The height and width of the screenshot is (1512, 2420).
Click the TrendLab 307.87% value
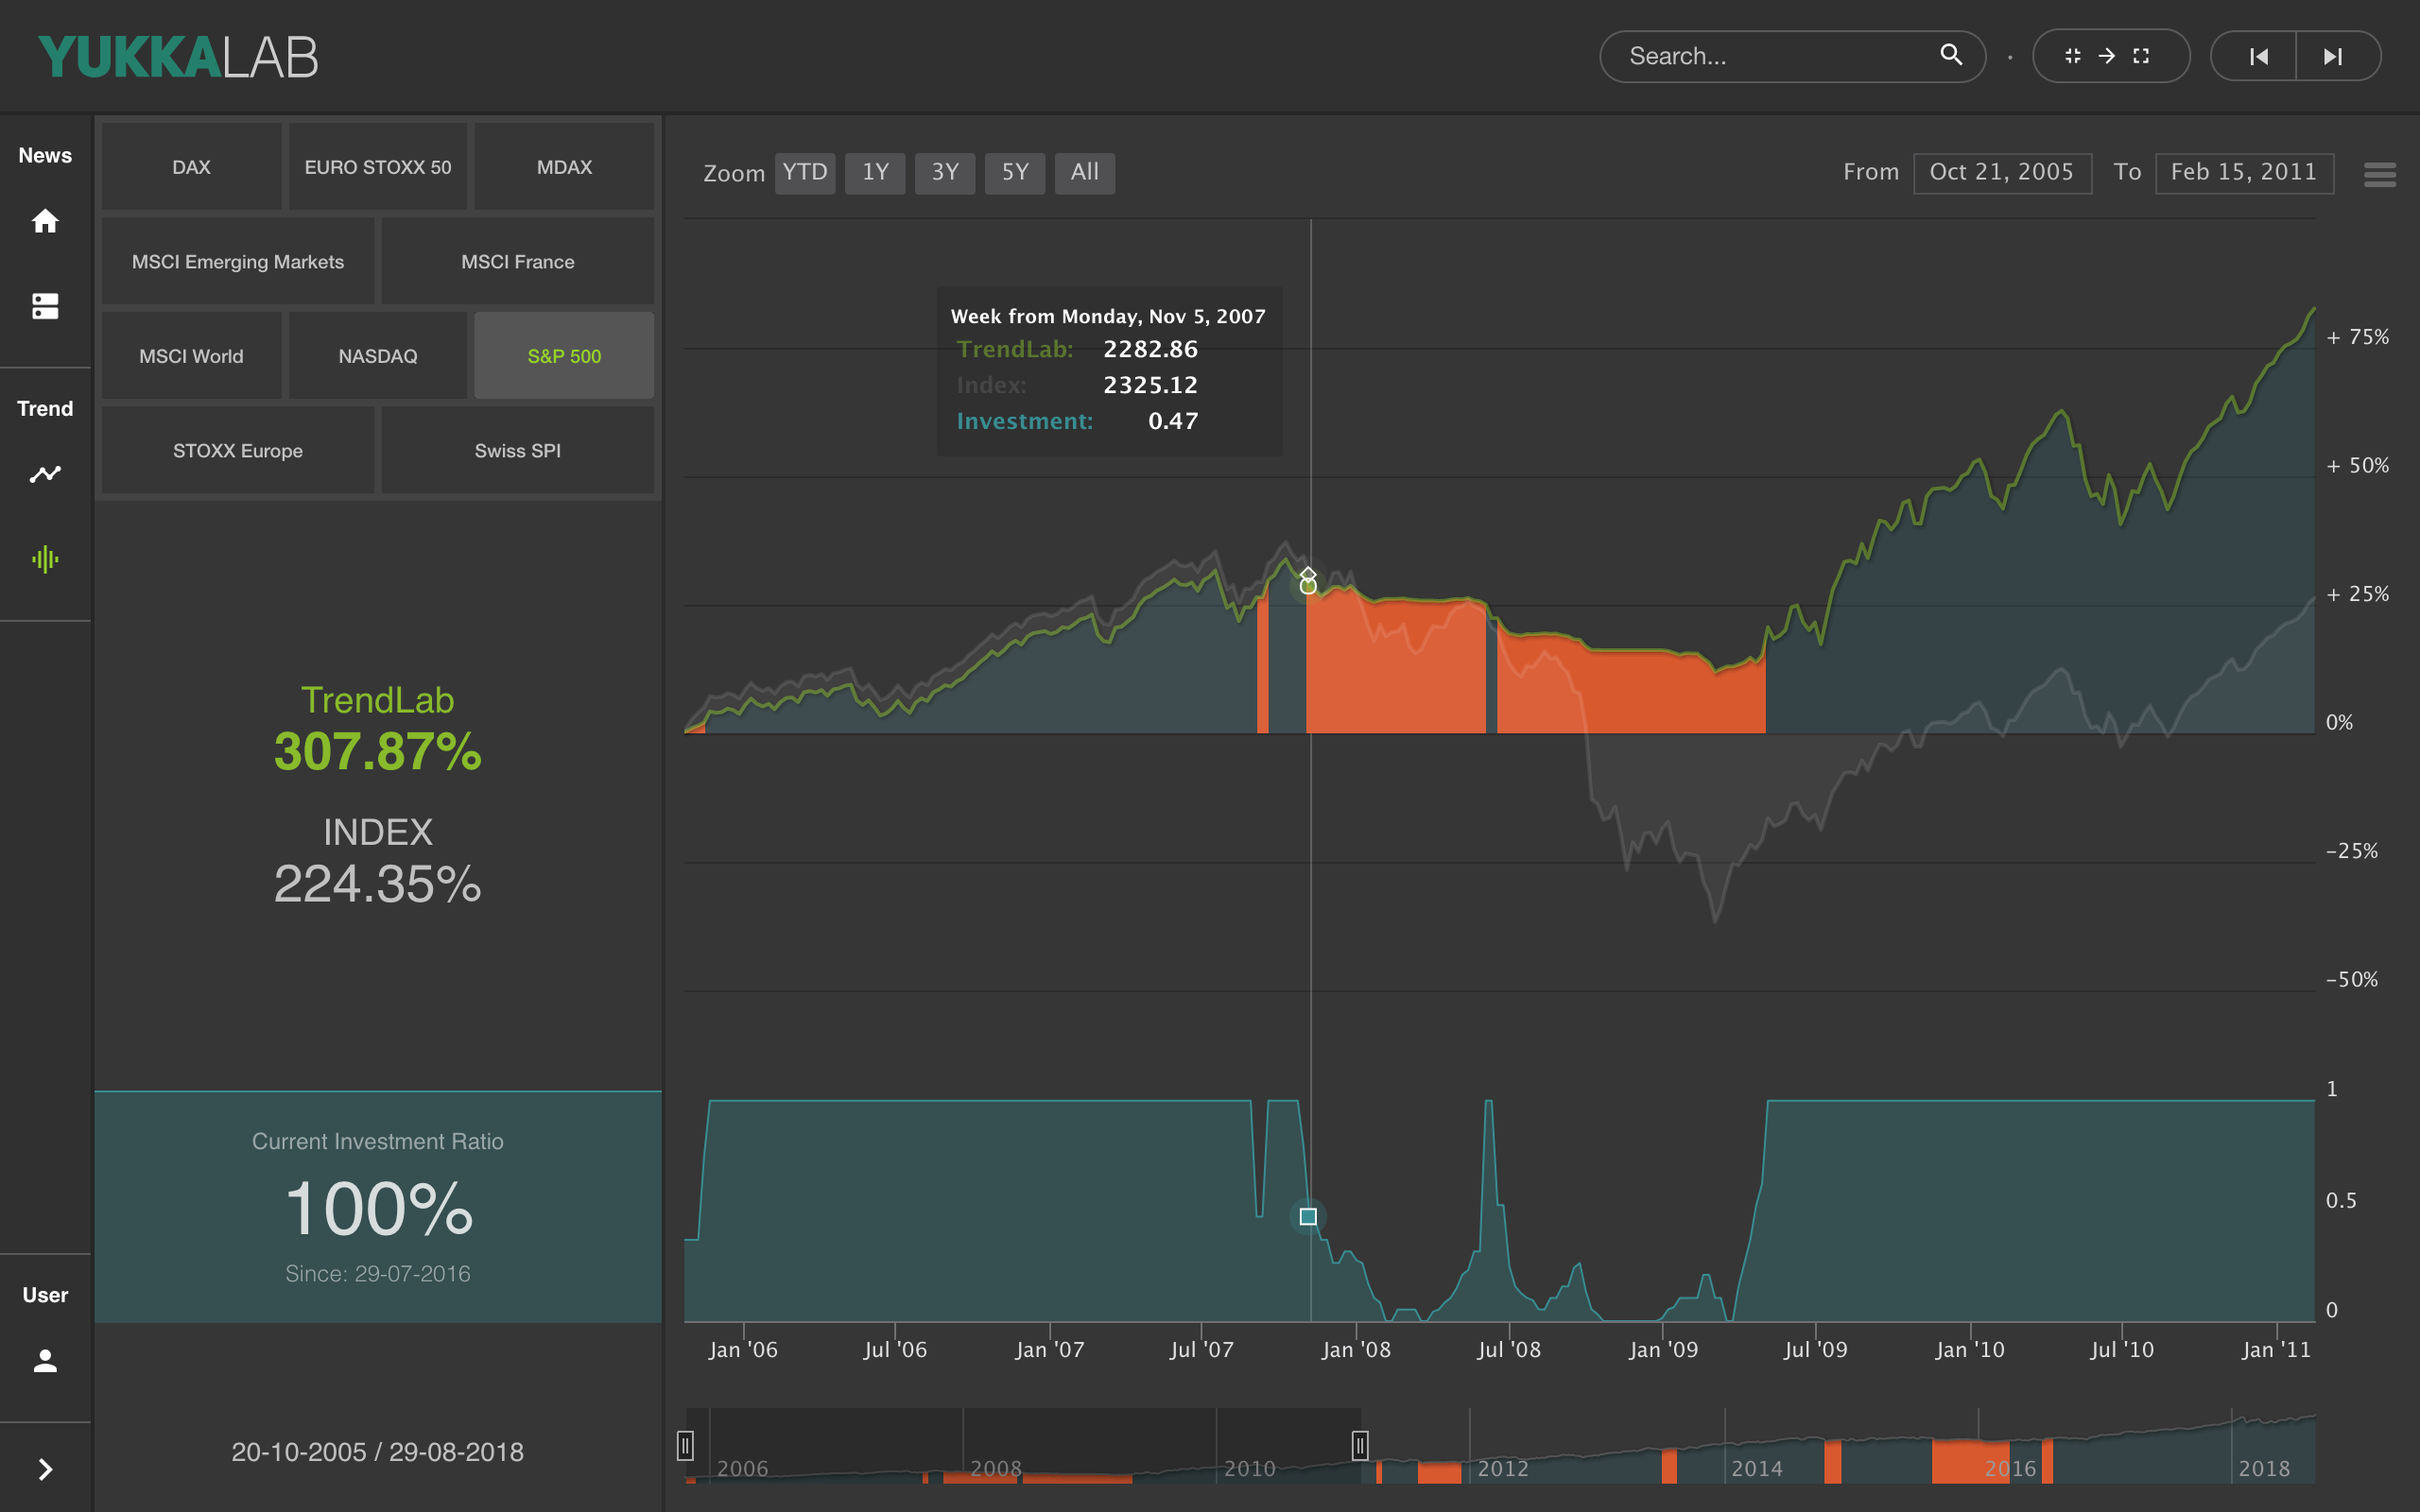click(x=378, y=752)
